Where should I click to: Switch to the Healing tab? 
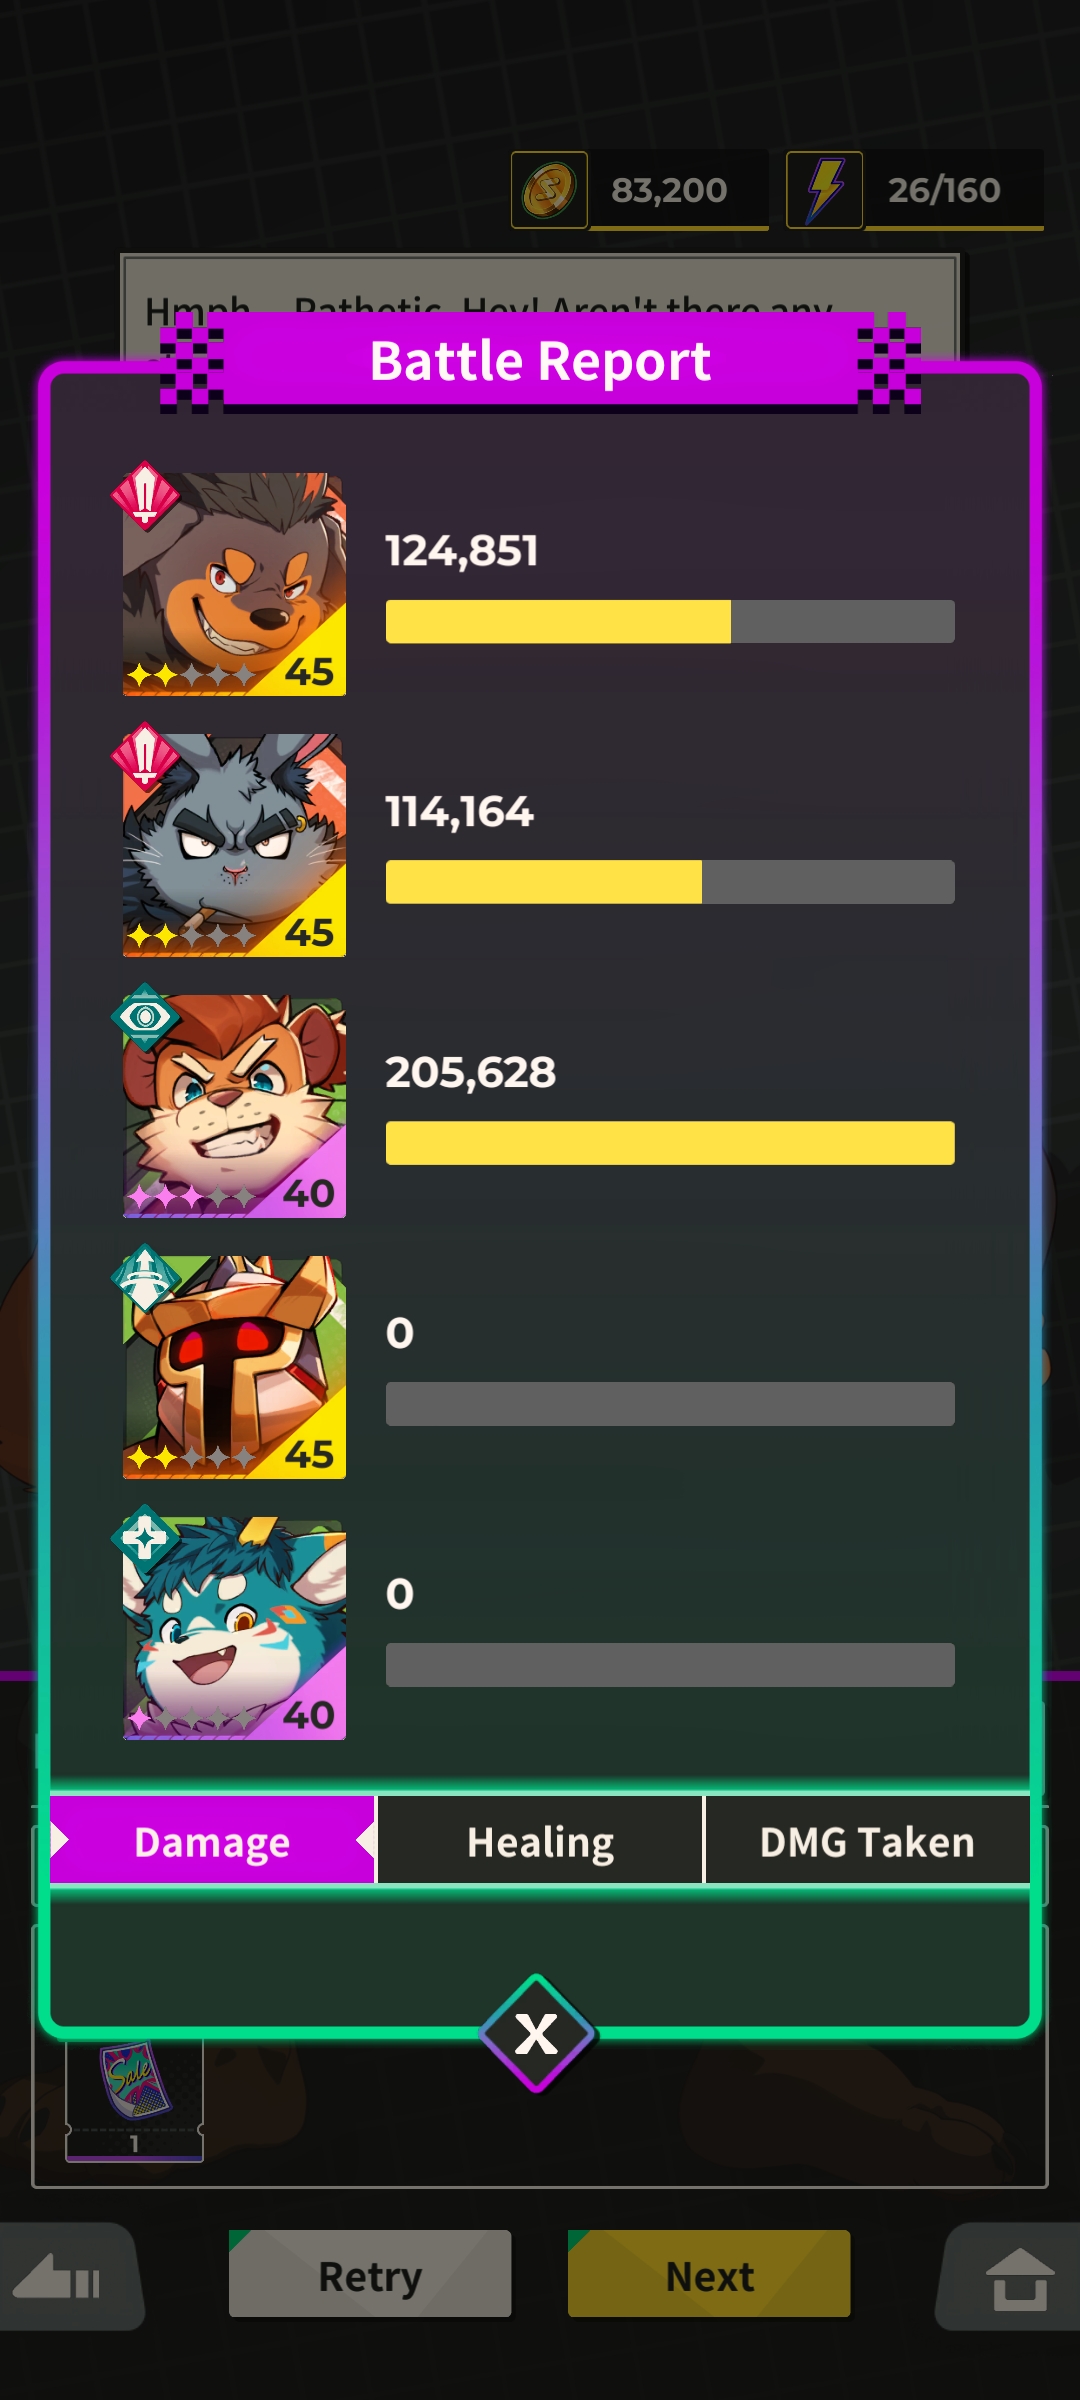click(x=540, y=1841)
